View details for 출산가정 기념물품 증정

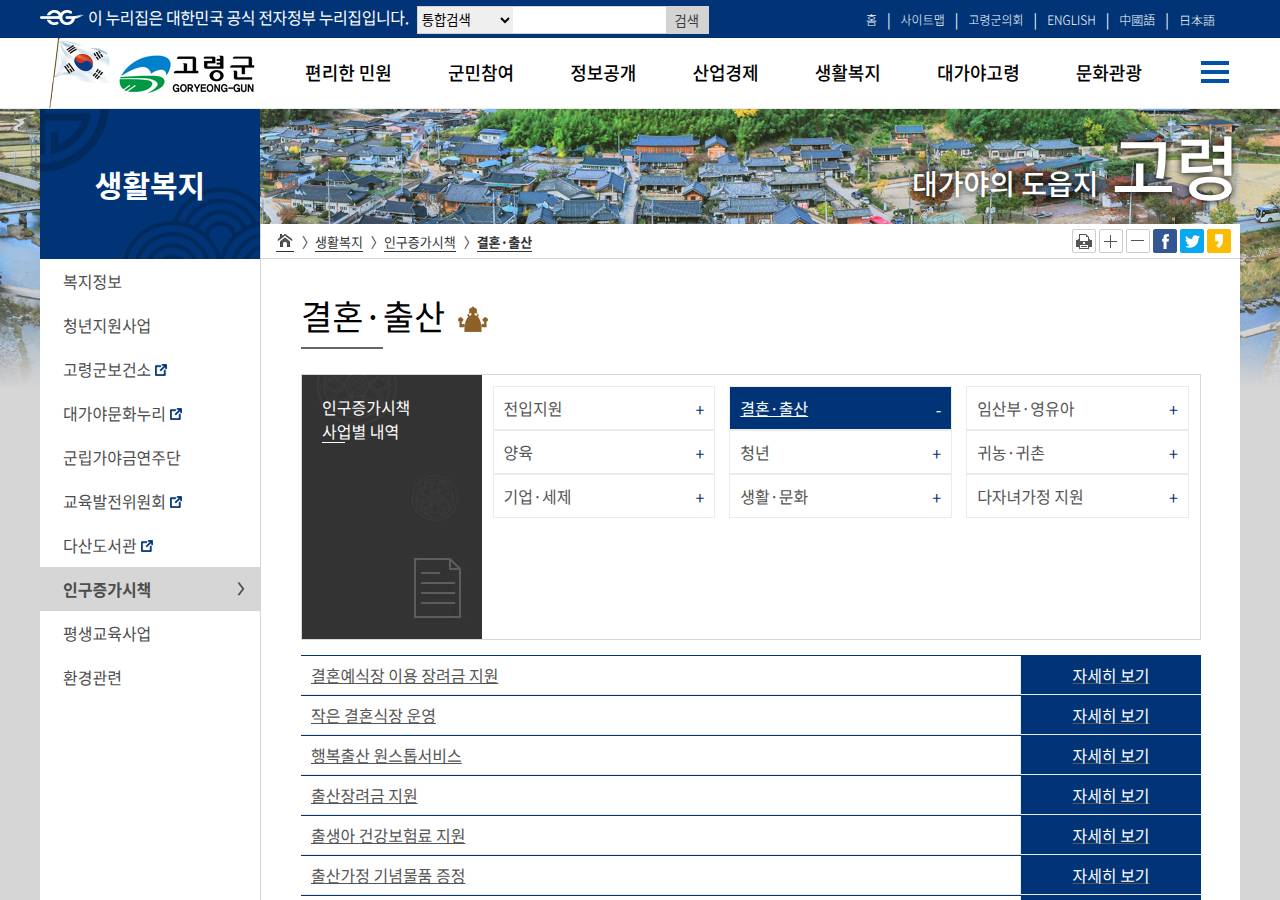pos(1110,875)
